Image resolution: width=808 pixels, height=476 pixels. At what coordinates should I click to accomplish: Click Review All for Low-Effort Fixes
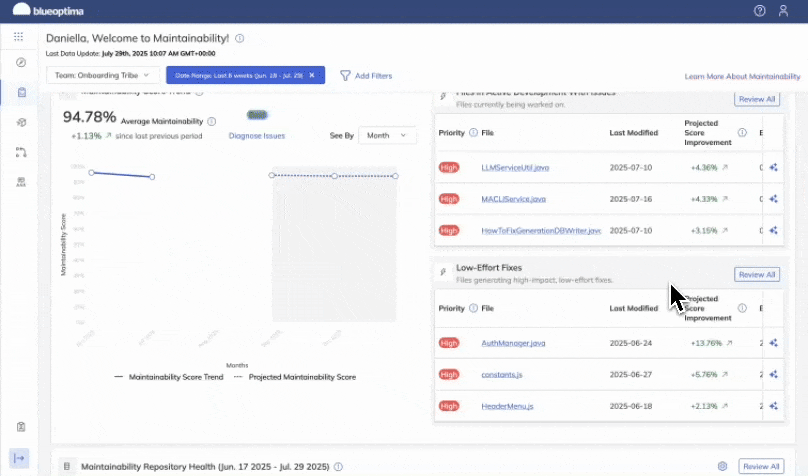click(x=756, y=275)
